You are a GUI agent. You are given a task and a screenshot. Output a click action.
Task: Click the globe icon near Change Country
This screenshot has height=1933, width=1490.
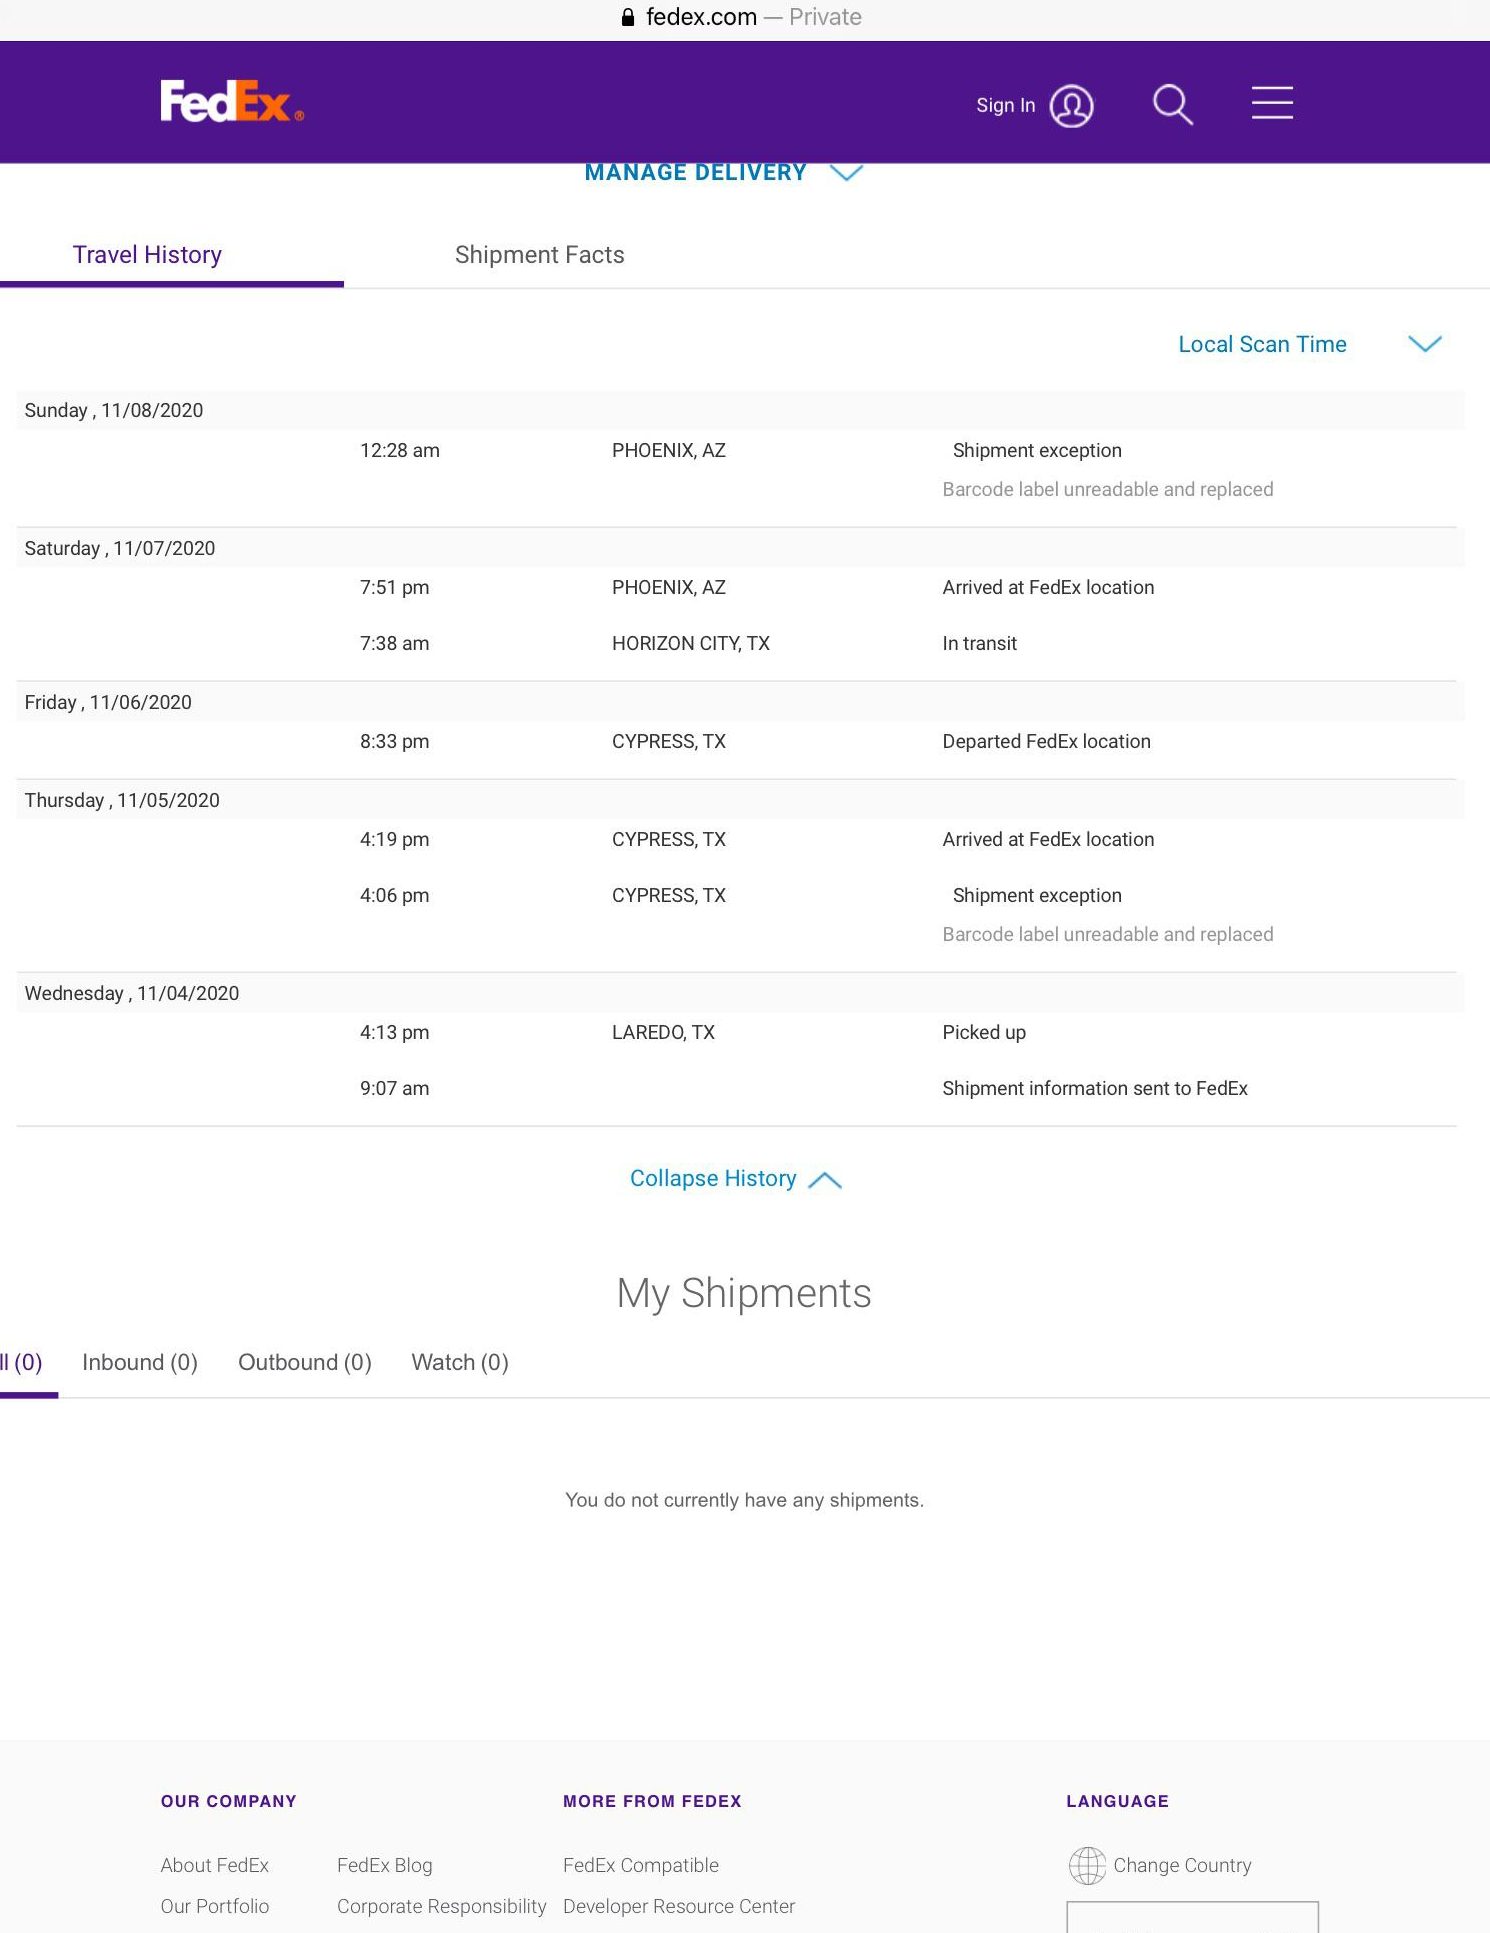click(x=1087, y=1865)
